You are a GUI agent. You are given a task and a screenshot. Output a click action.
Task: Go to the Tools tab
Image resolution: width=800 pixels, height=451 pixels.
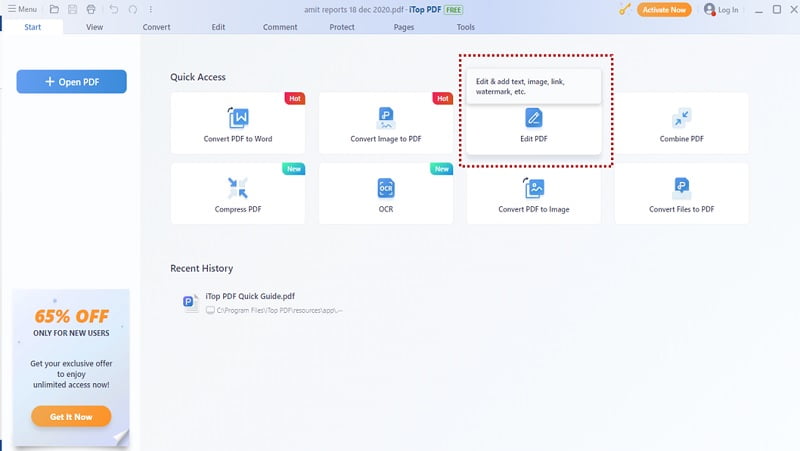pyautogui.click(x=466, y=27)
